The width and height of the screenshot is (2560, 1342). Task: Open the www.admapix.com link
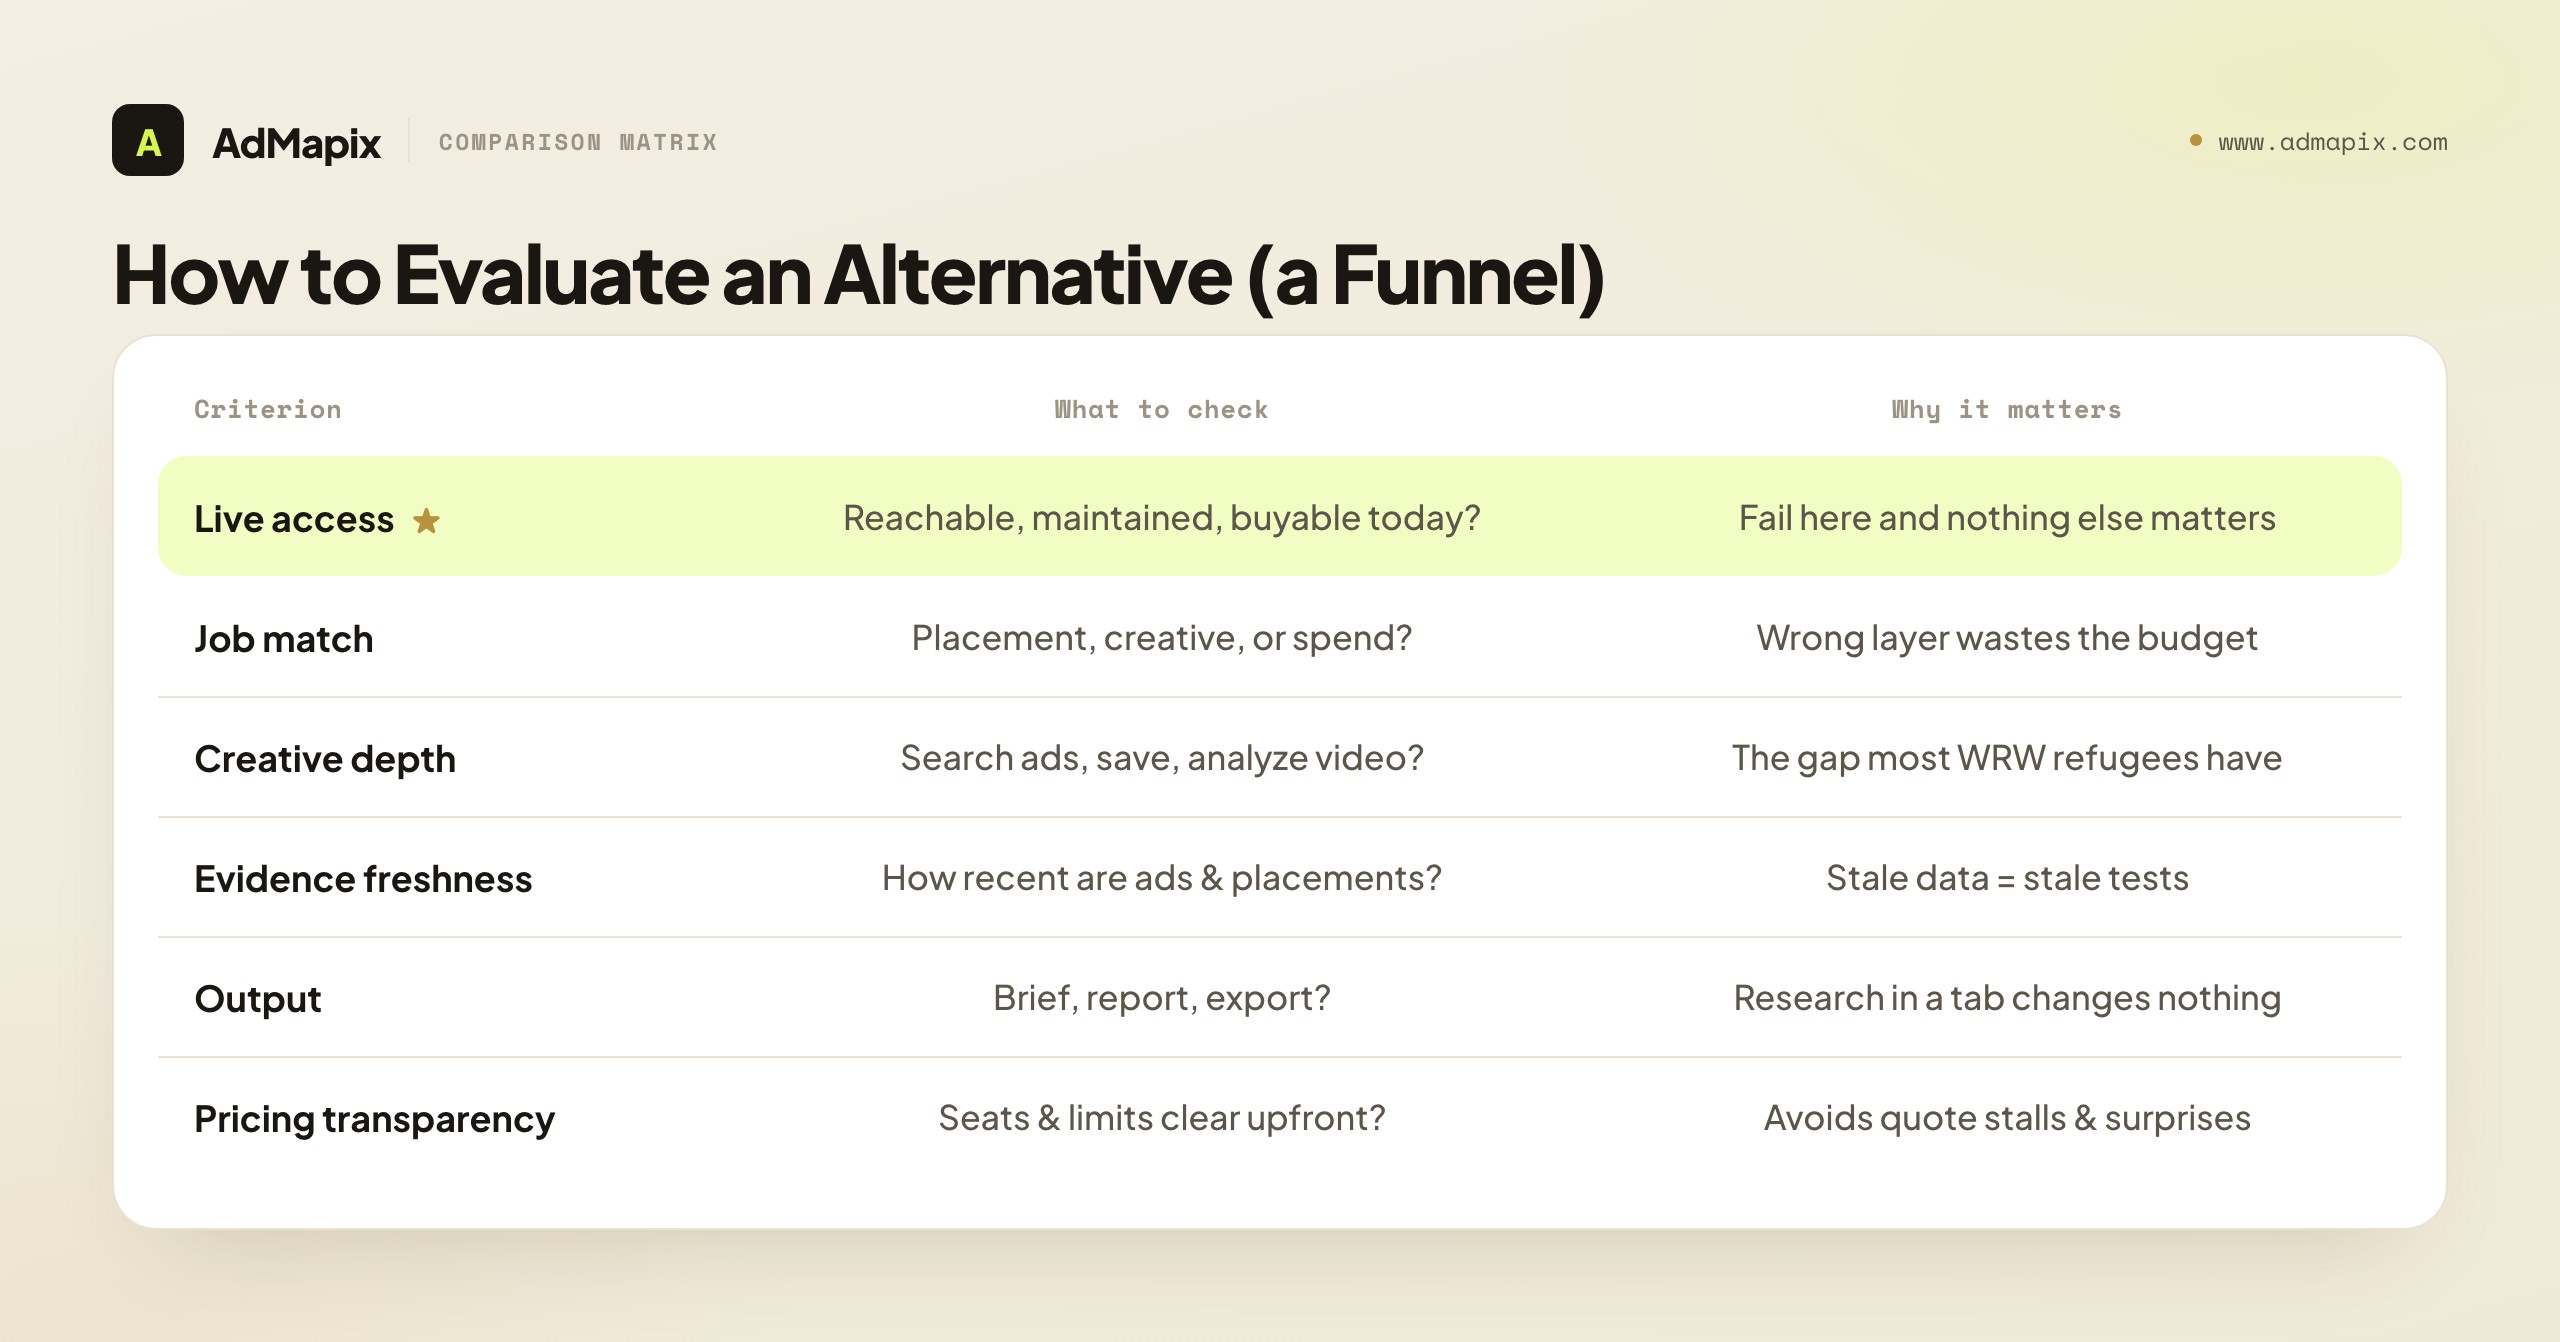click(x=2333, y=142)
